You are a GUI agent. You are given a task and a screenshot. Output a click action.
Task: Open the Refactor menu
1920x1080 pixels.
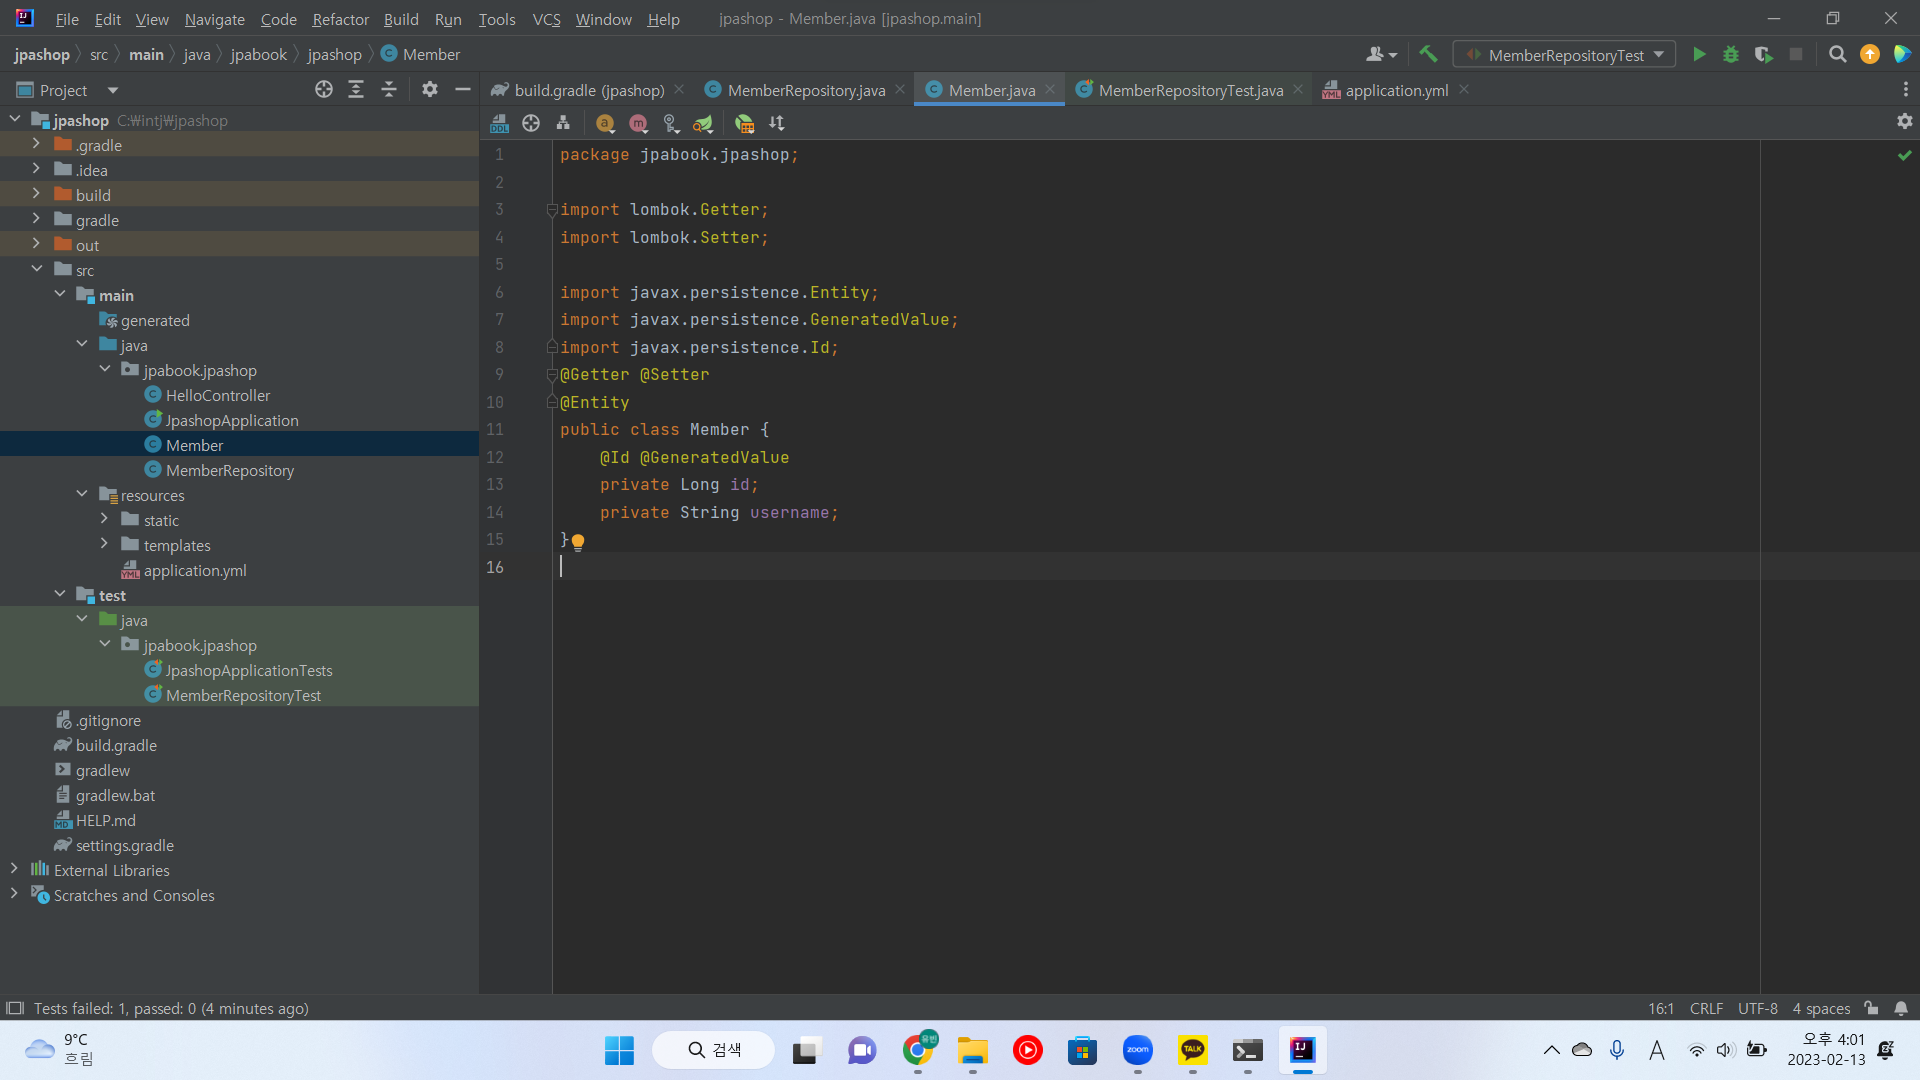click(340, 19)
